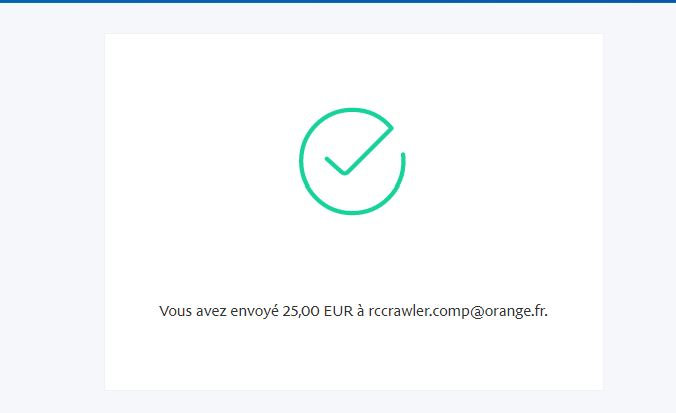Click the word "avez" in the message
Screen dimensions: 676x413
[x=211, y=311]
